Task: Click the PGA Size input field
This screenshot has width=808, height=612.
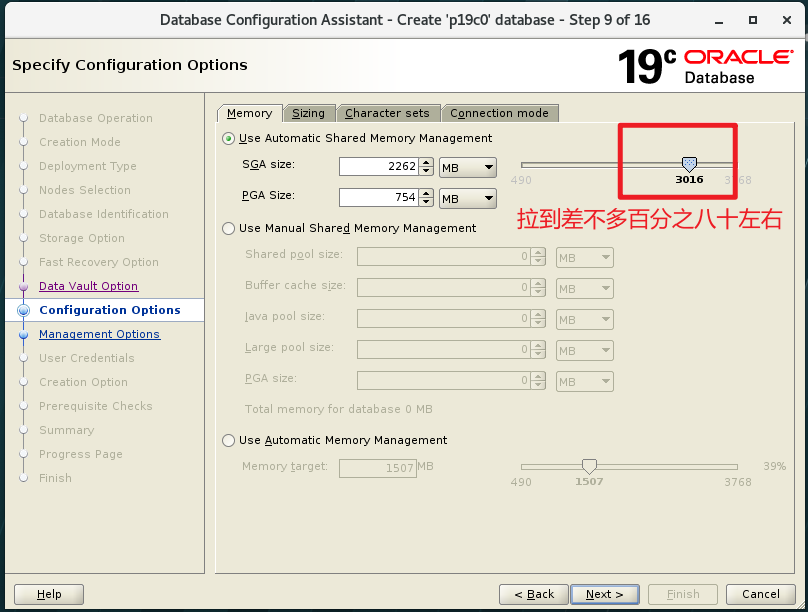Action: [x=379, y=197]
